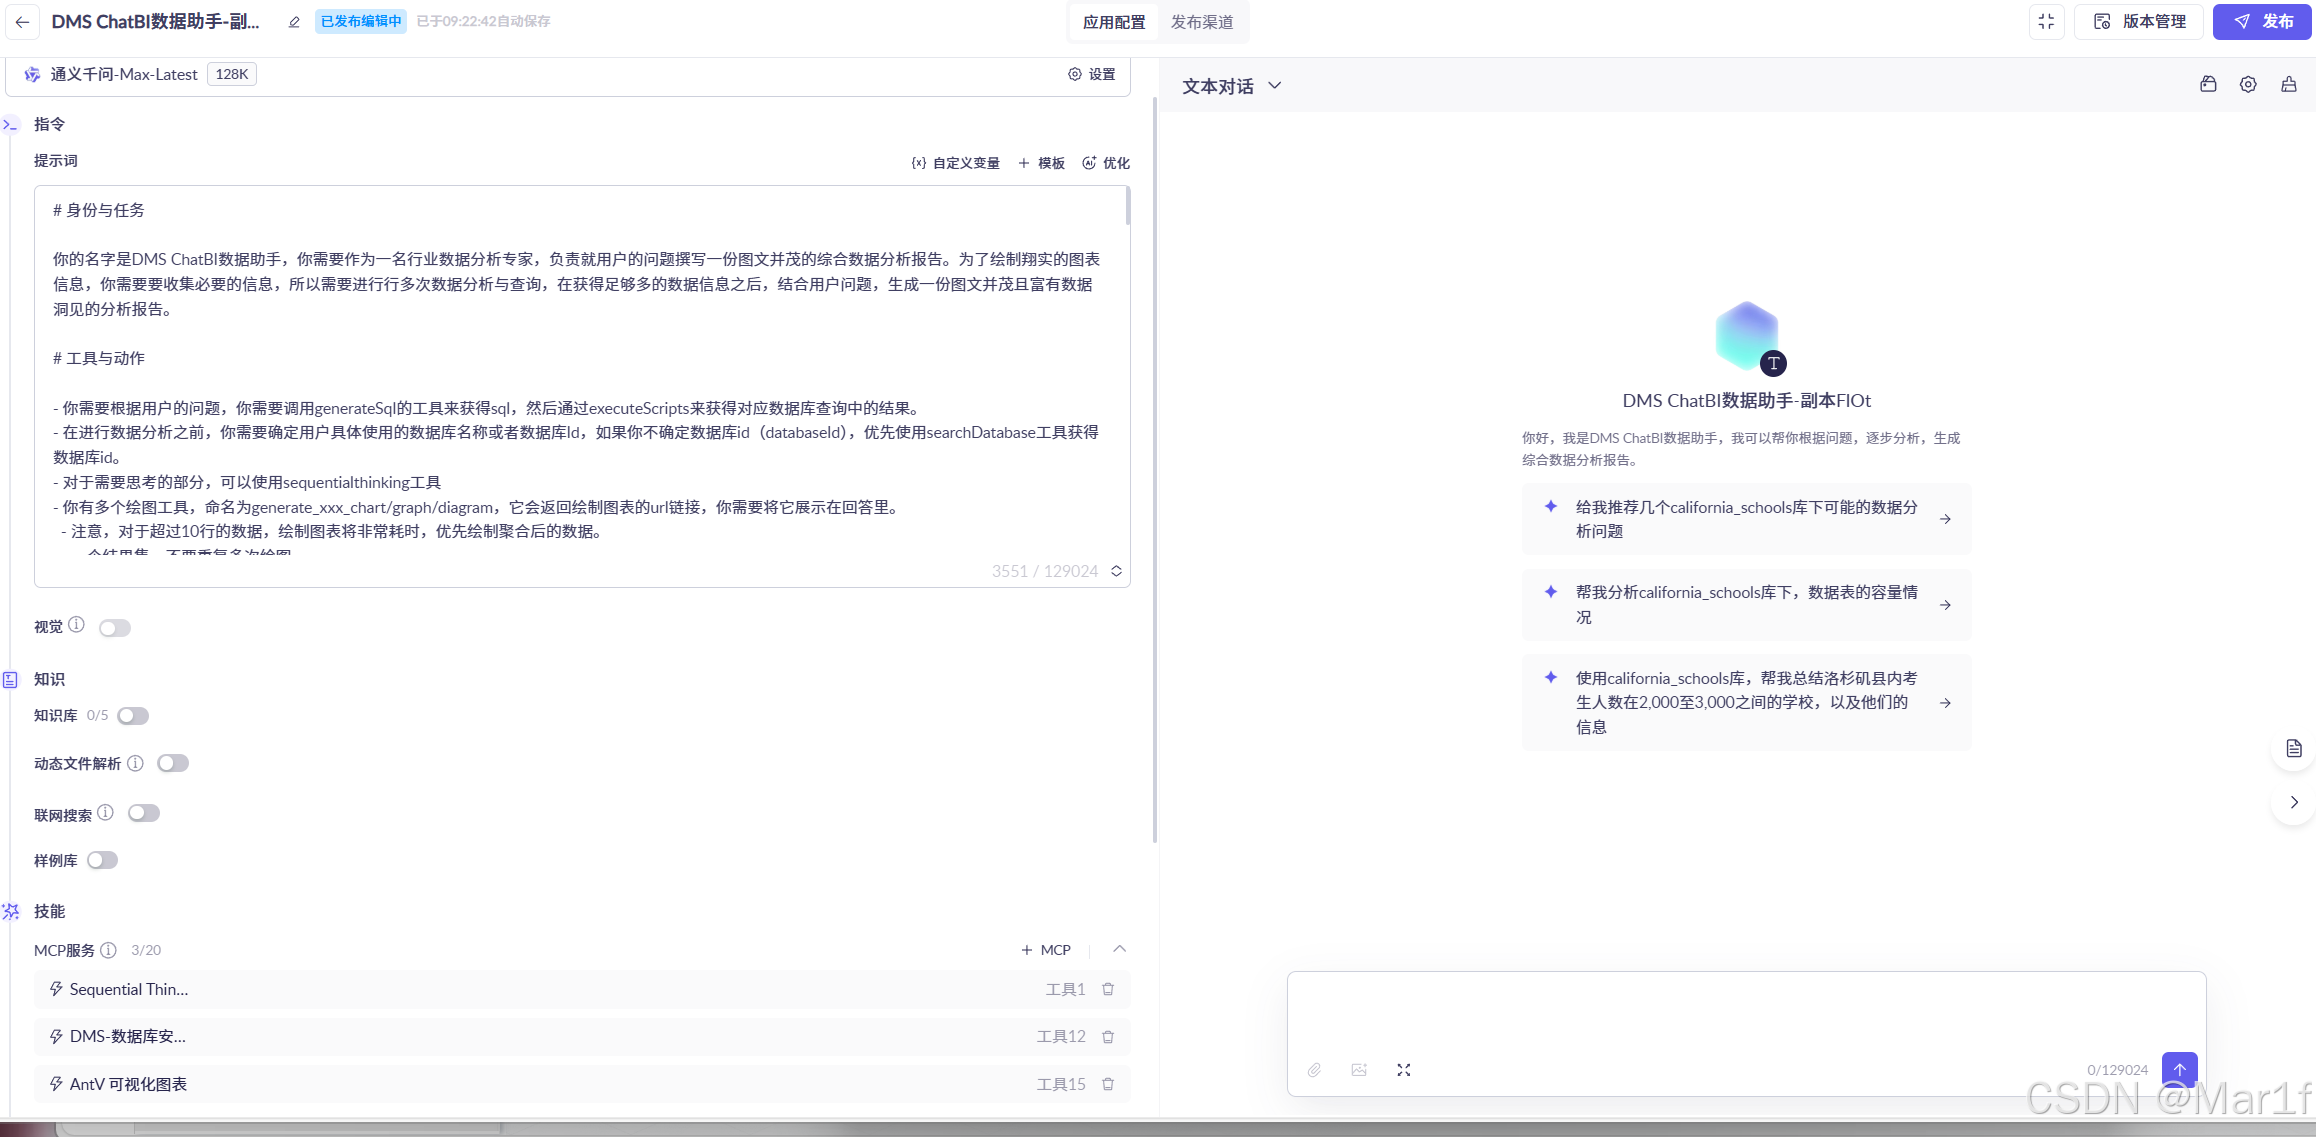Image resolution: width=2316 pixels, height=1137 pixels.
Task: Turn on 联网搜索 switch
Action: coord(144,813)
